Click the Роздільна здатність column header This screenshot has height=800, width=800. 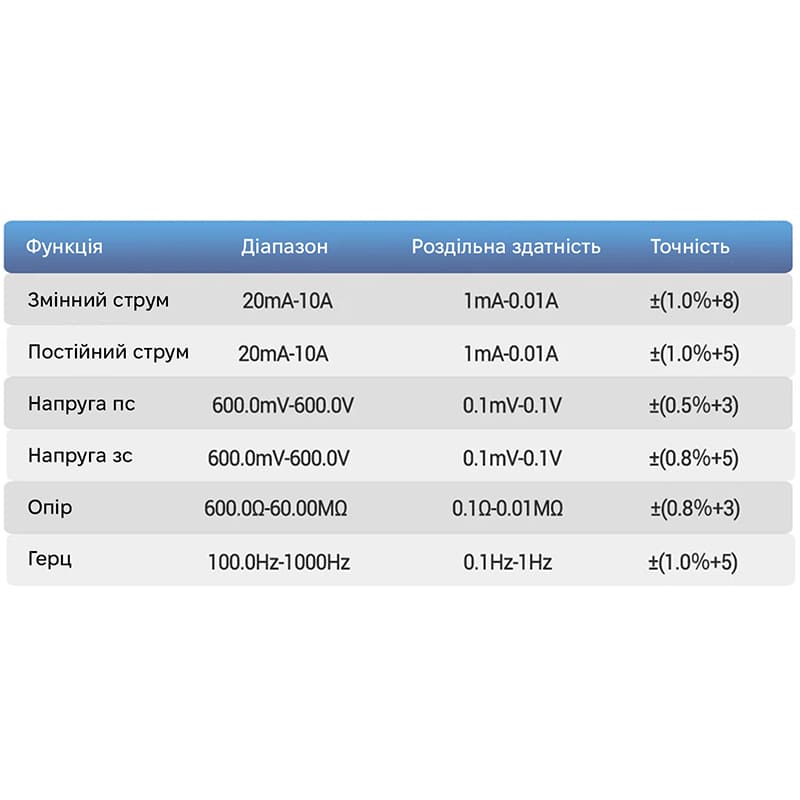pos(506,247)
